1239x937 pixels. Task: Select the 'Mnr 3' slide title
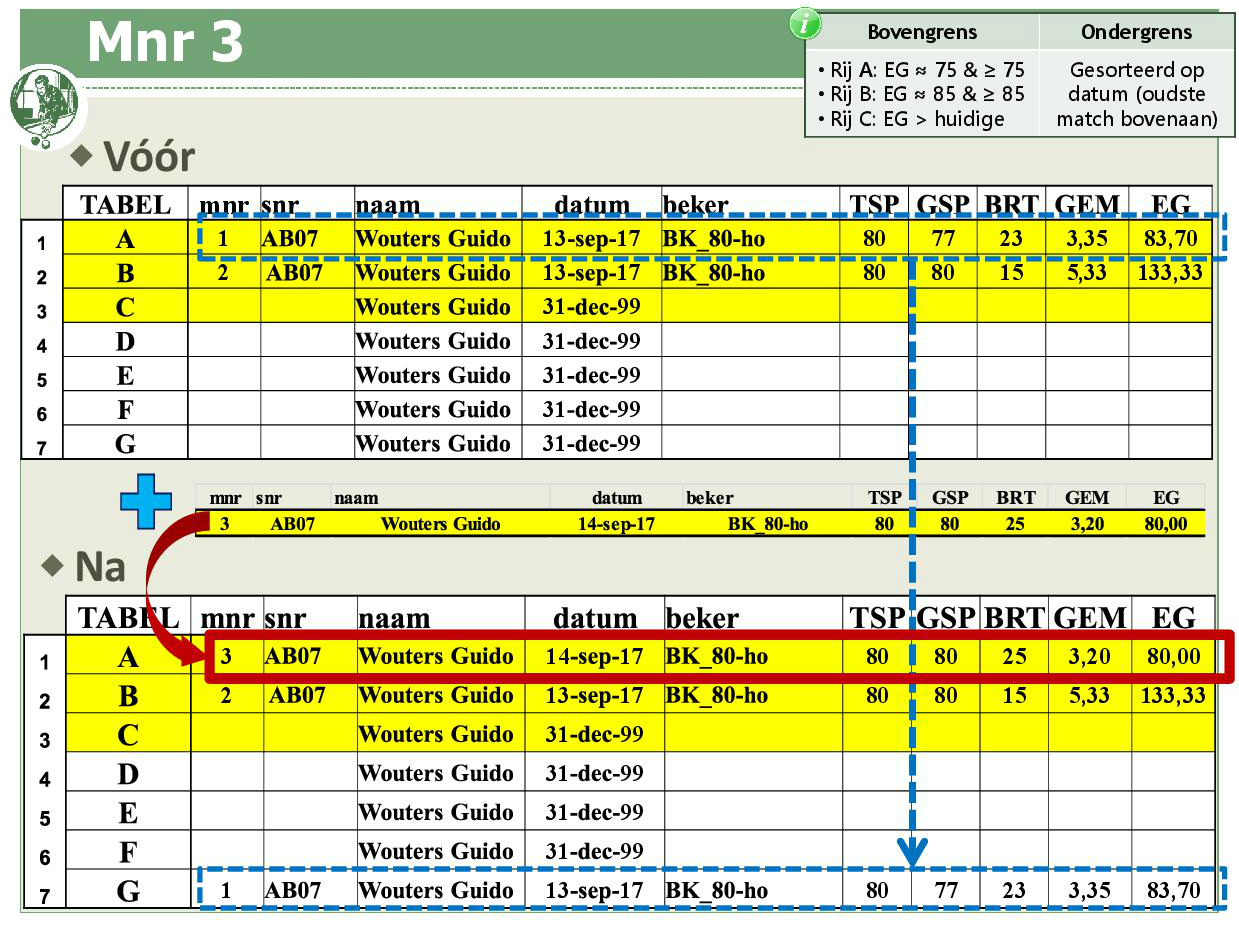click(x=165, y=43)
